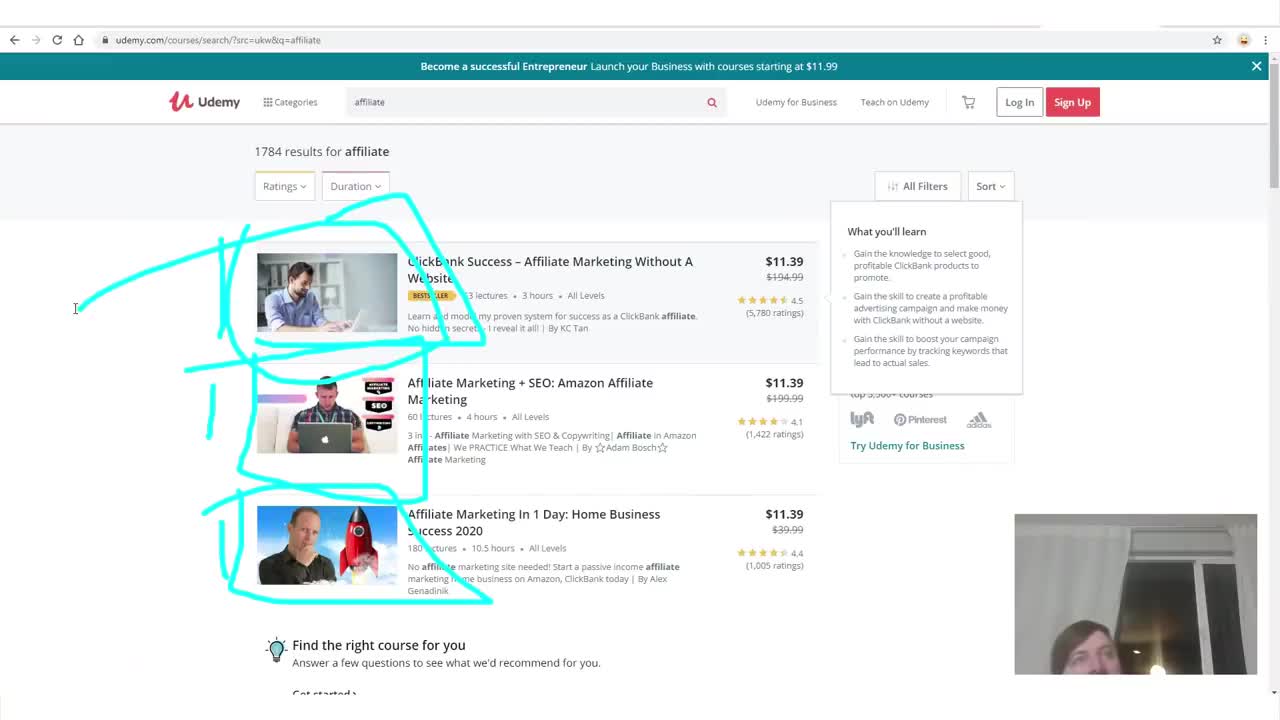Bookmark this page with star icon
1280x720 pixels.
(1217, 40)
